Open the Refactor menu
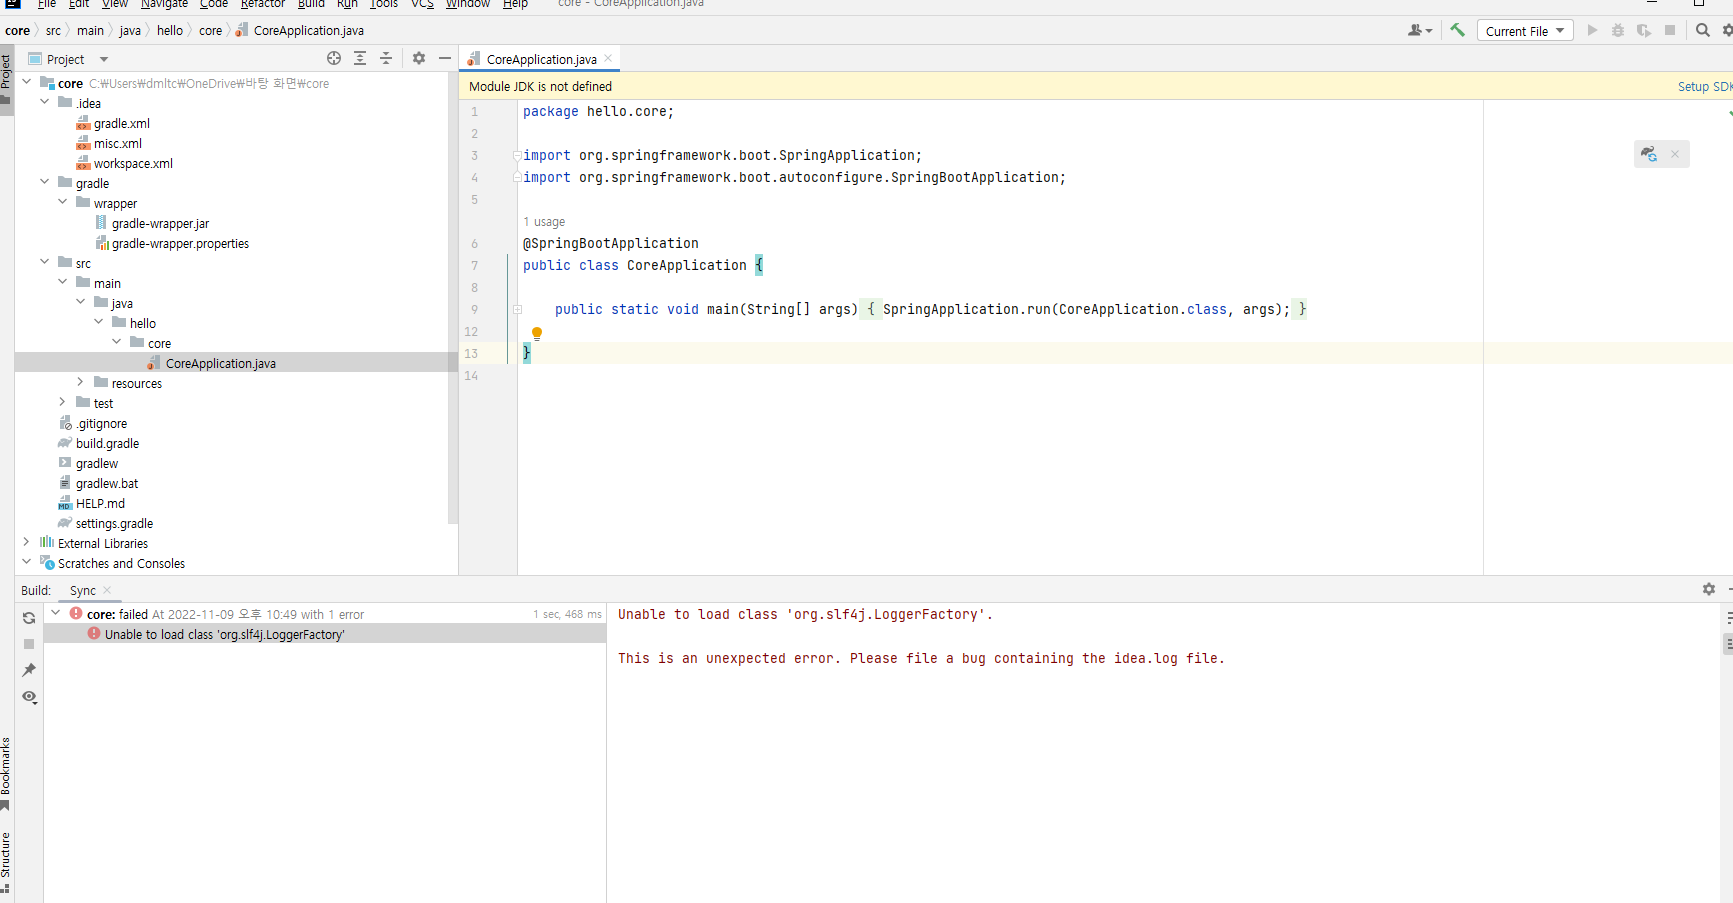Screen dimensions: 1733x903 pos(263,4)
